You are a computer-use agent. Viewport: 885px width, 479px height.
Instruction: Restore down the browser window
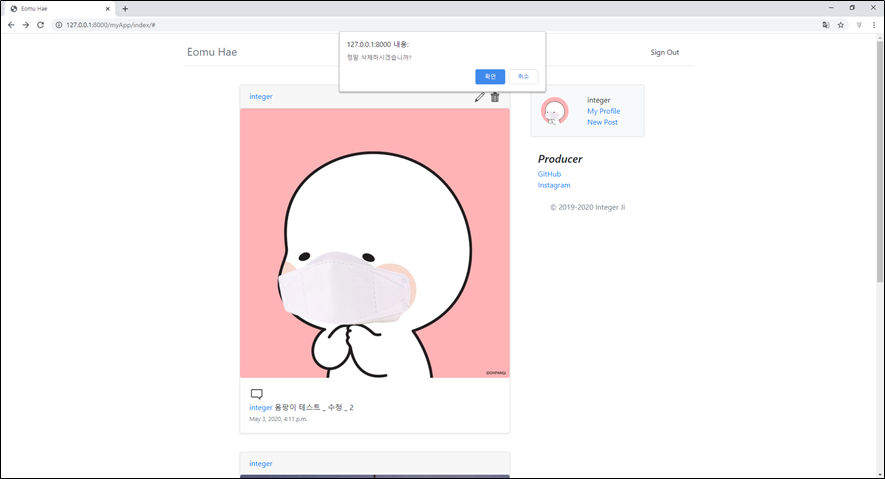(x=852, y=8)
